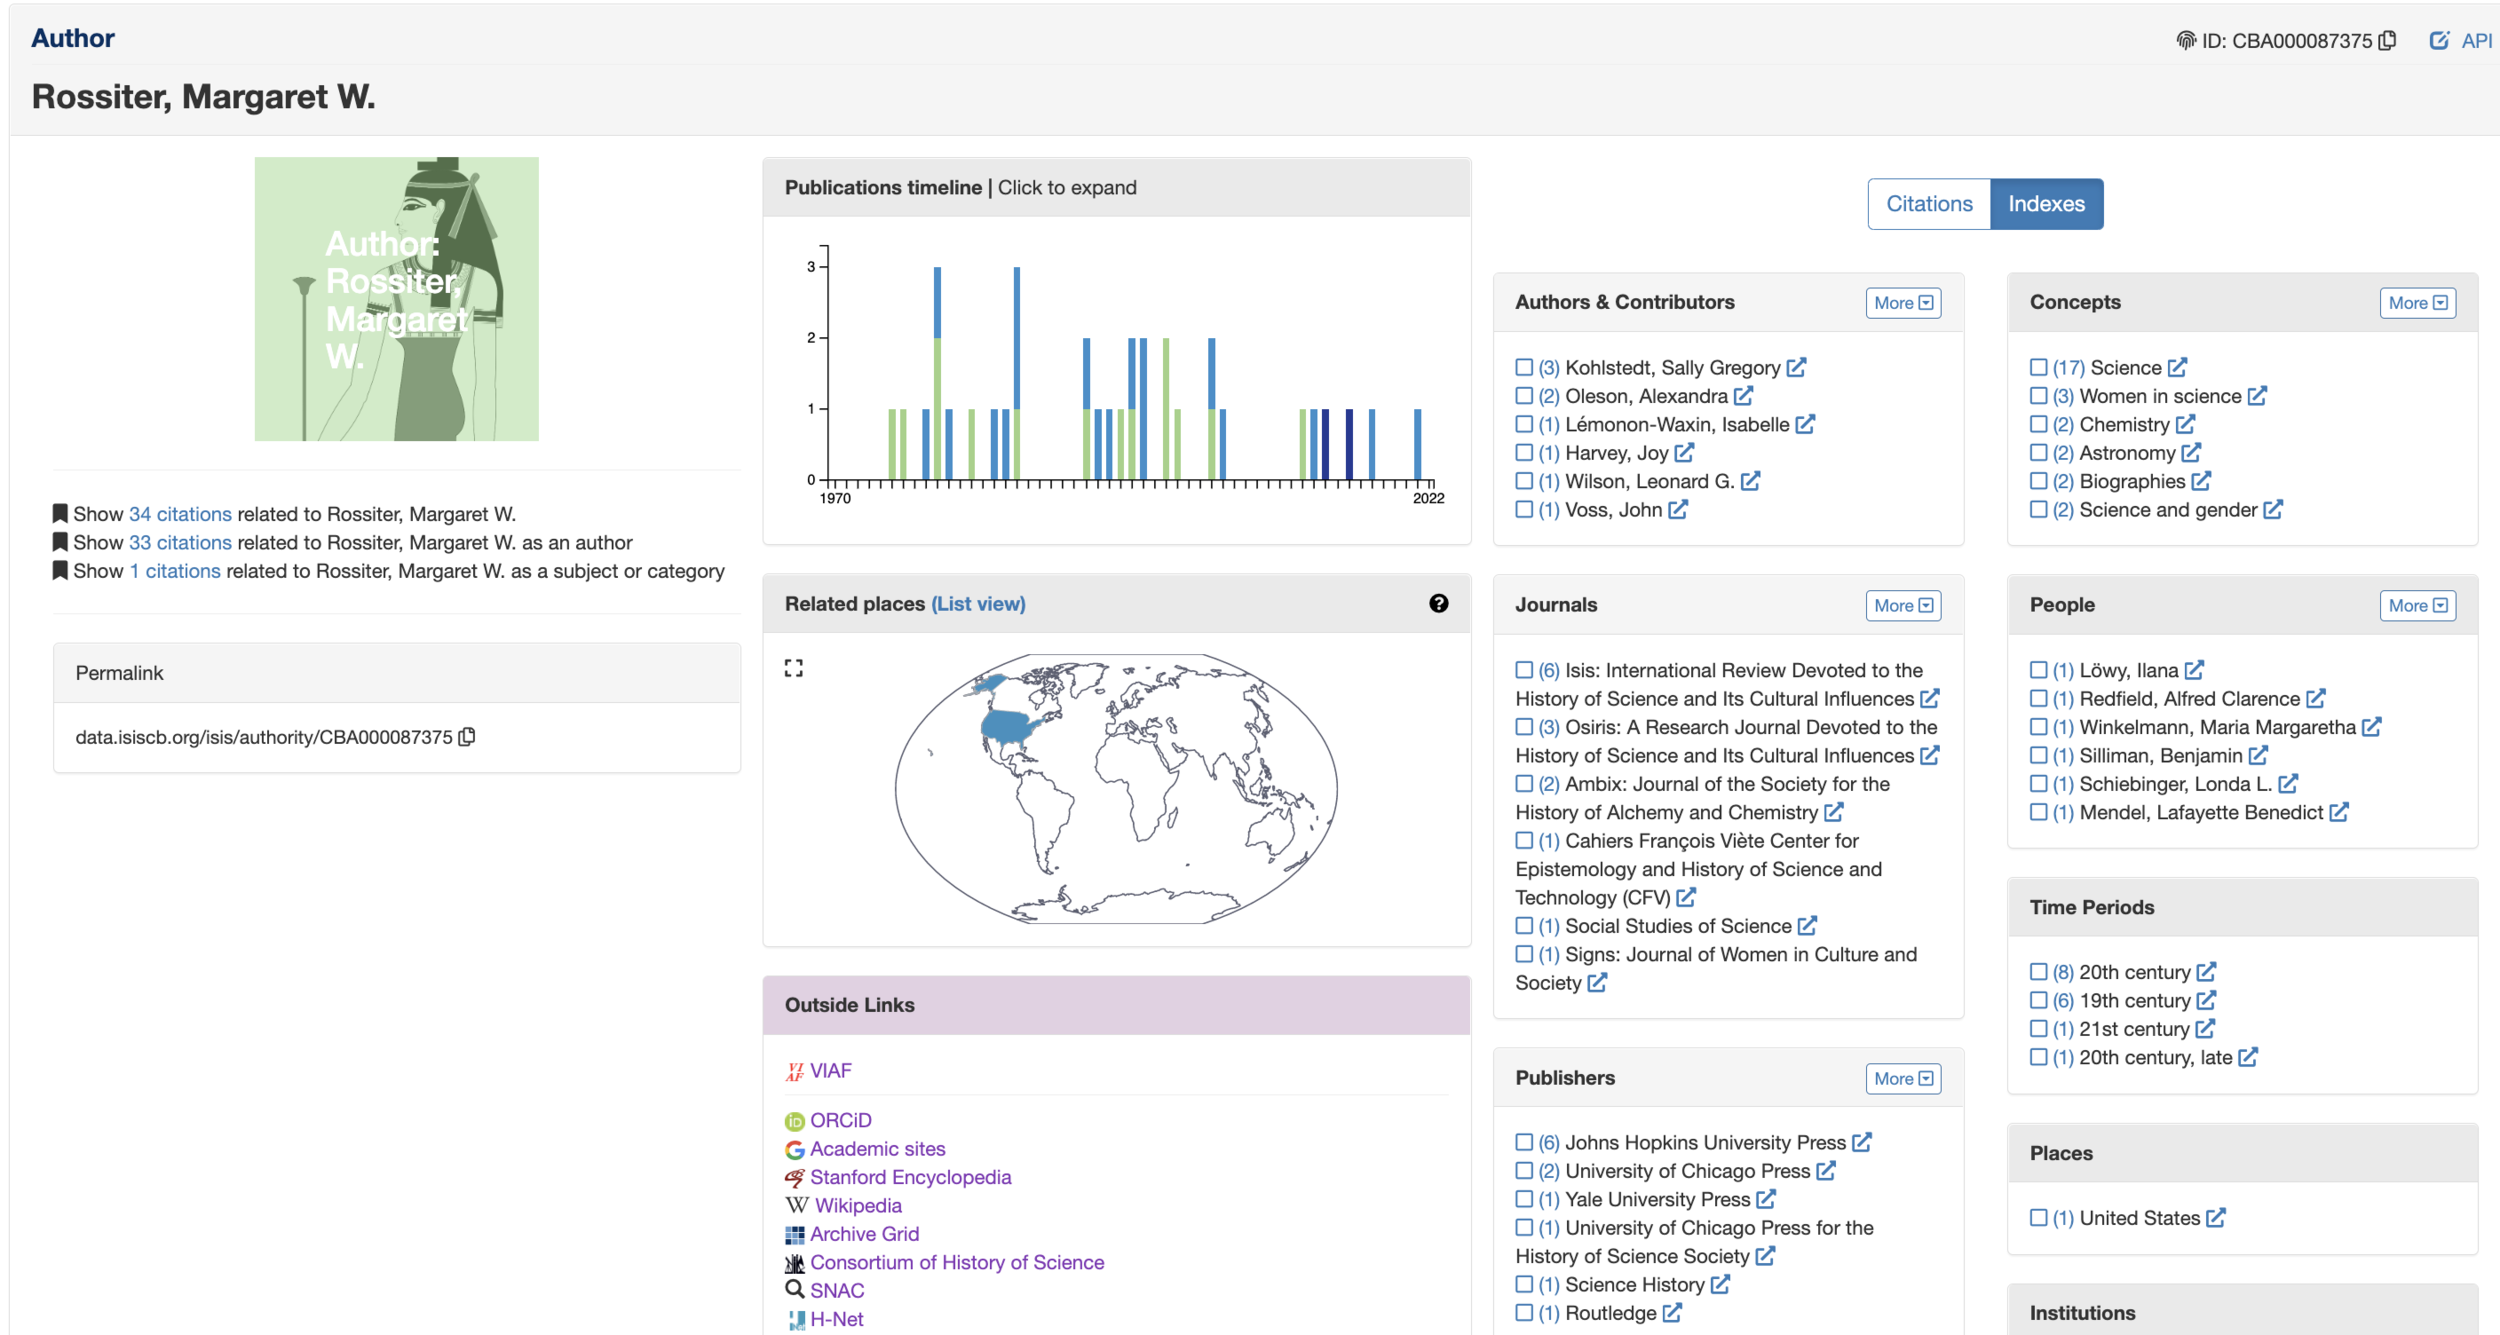Image resolution: width=2500 pixels, height=1335 pixels.
Task: Open external link icon beside Women in science
Action: (2257, 396)
